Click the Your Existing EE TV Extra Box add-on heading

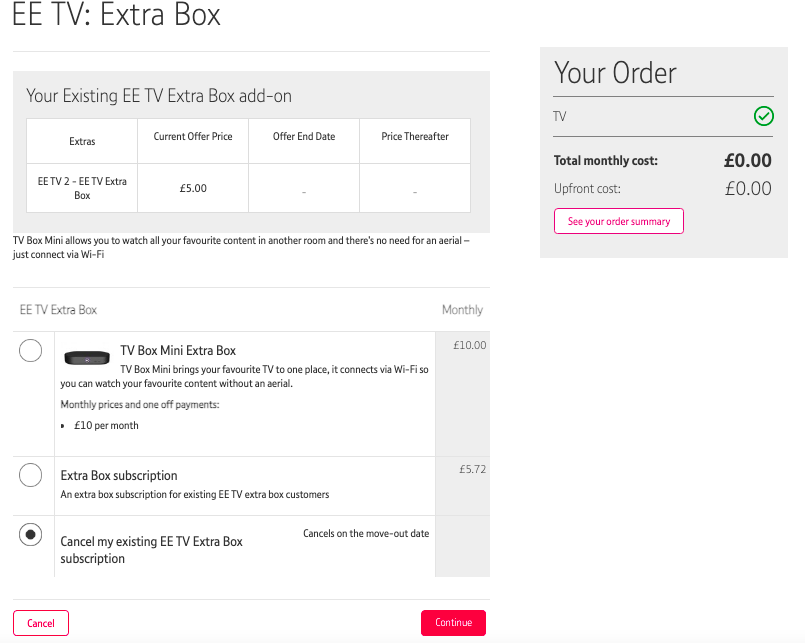[159, 96]
